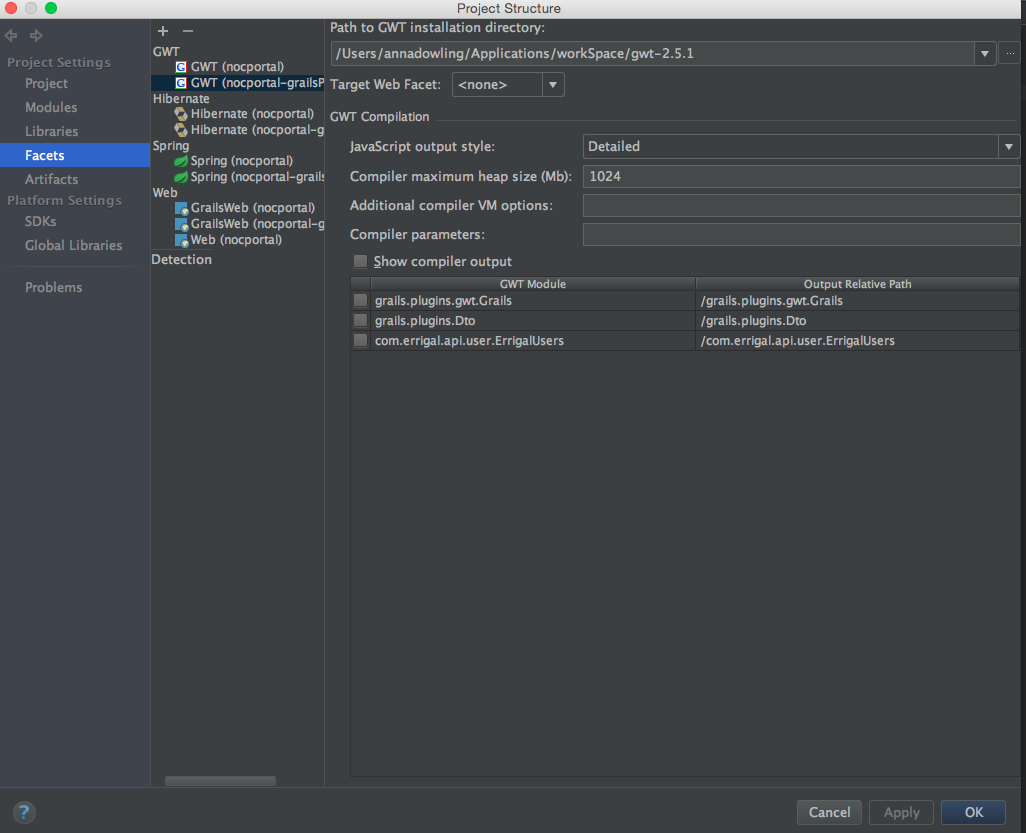Click the minus icon to remove facet
Image resolution: width=1026 pixels, height=833 pixels.
[187, 31]
